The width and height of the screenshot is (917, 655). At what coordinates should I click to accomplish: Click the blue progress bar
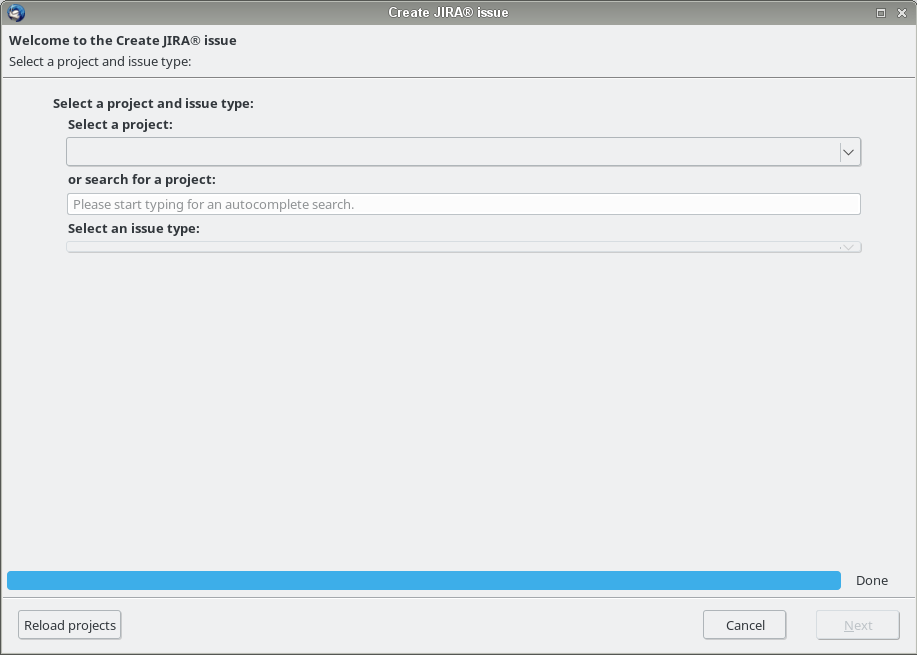pos(423,580)
